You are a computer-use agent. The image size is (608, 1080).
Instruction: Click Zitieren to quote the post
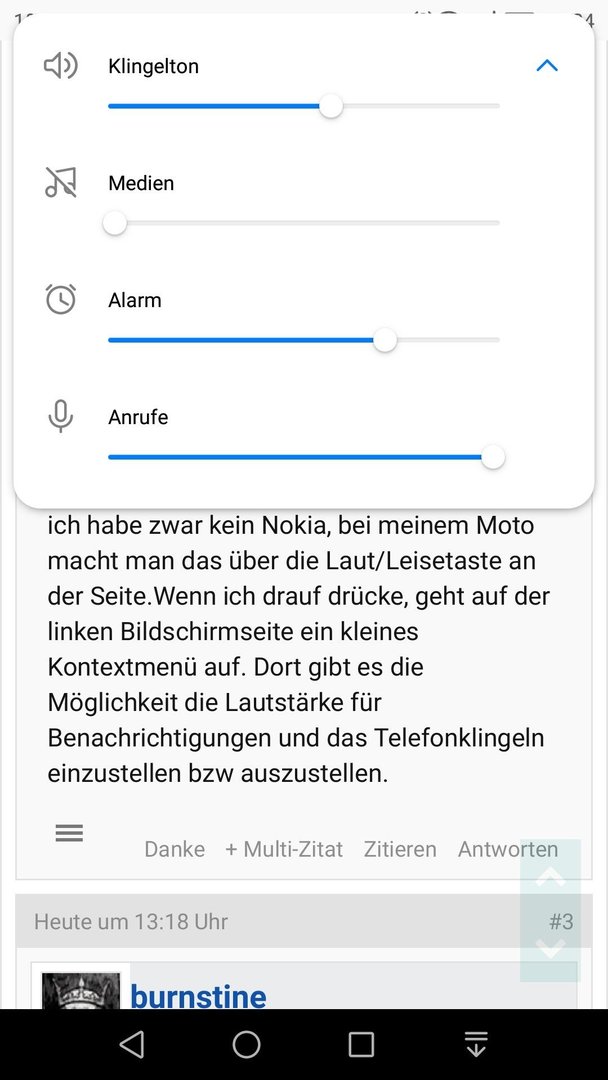(400, 849)
